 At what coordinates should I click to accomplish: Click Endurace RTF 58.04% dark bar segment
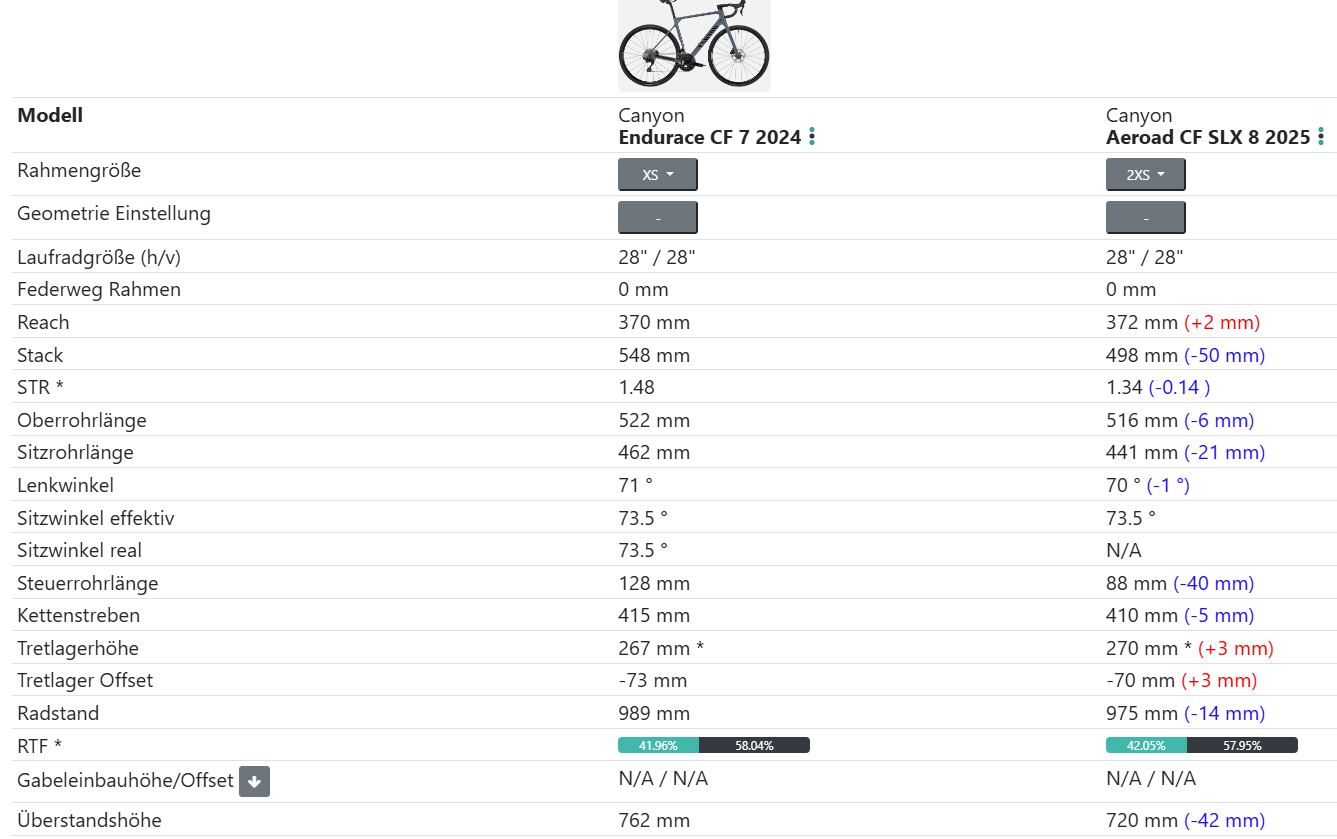(x=754, y=745)
